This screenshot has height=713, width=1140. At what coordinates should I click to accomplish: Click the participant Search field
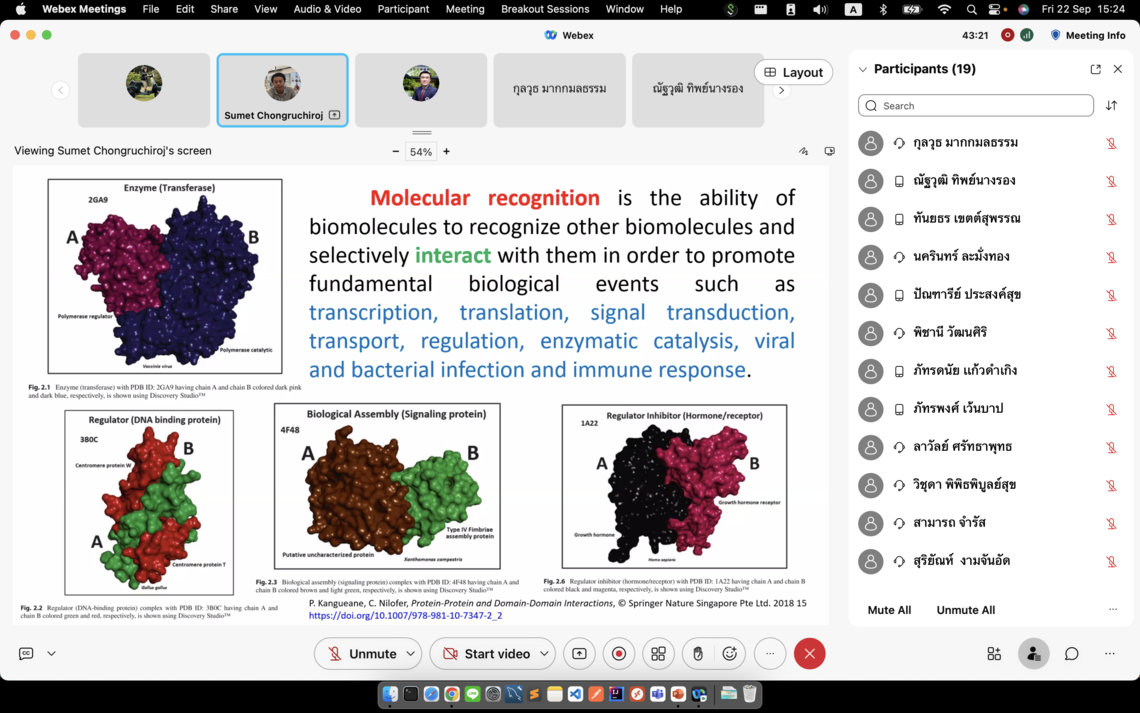tap(975, 106)
